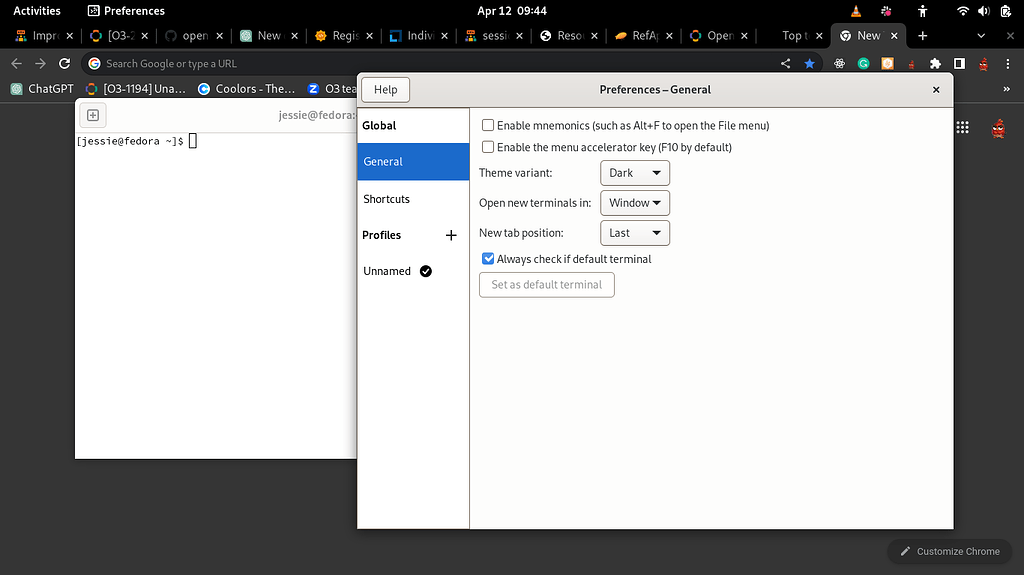Image resolution: width=1024 pixels, height=575 pixels.
Task: Select the Unnamed profile in sidebar
Action: (x=388, y=271)
